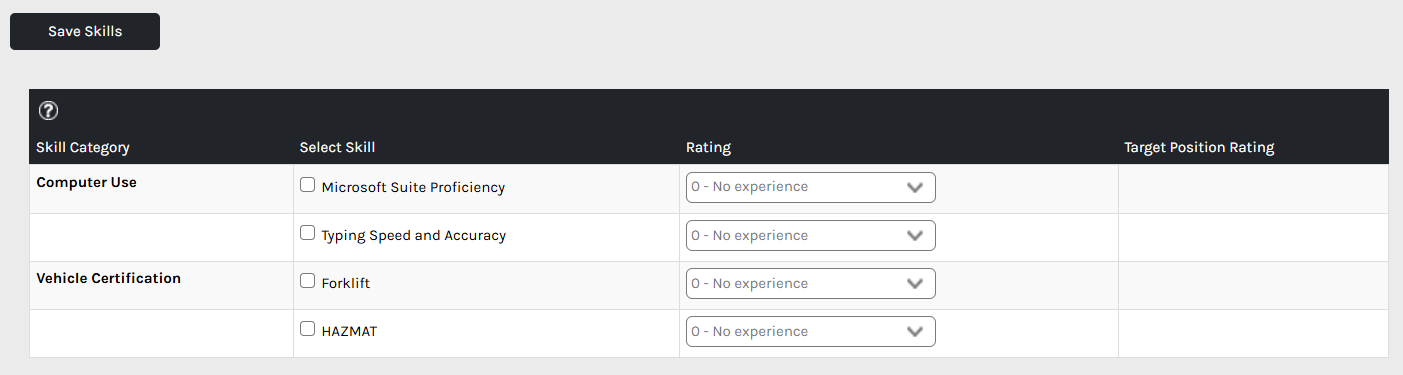Enable the Typing Speed and Accuracy checkbox

pyautogui.click(x=308, y=233)
